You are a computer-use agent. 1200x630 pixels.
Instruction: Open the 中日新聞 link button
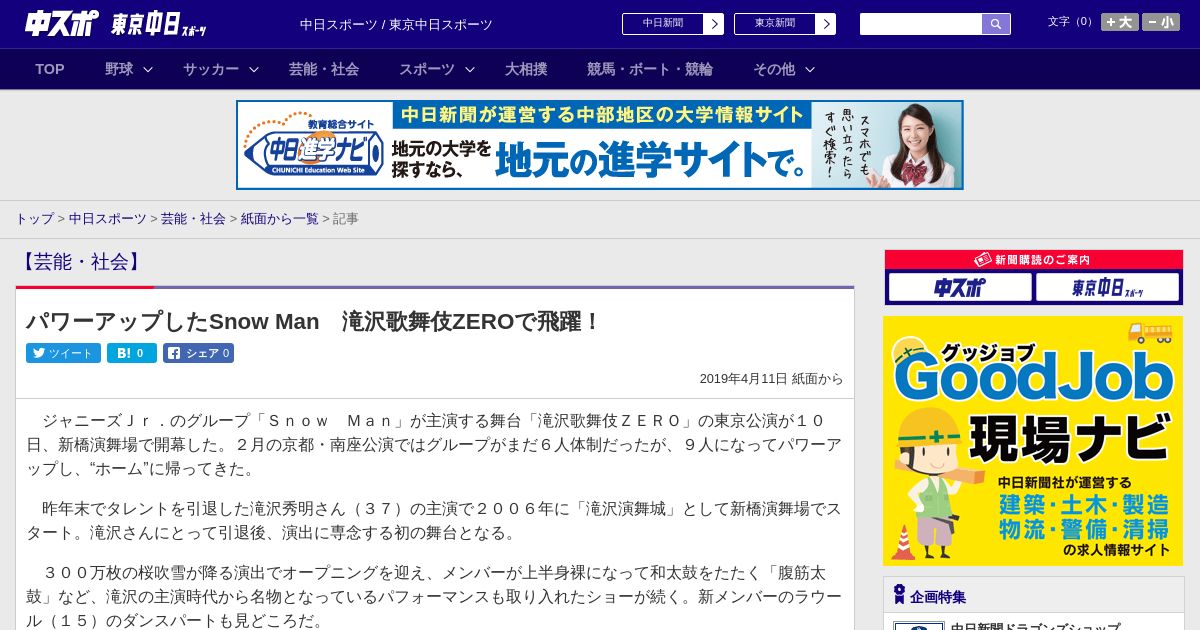pyautogui.click(x=663, y=24)
